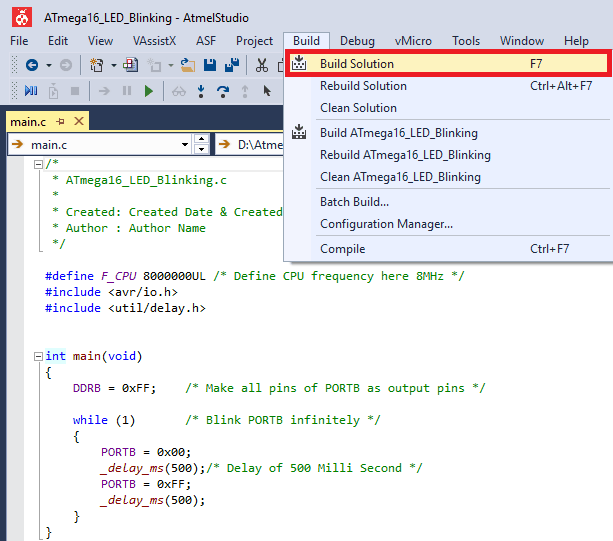Open the Edit menu
Image resolution: width=613 pixels, height=541 pixels.
pos(58,41)
